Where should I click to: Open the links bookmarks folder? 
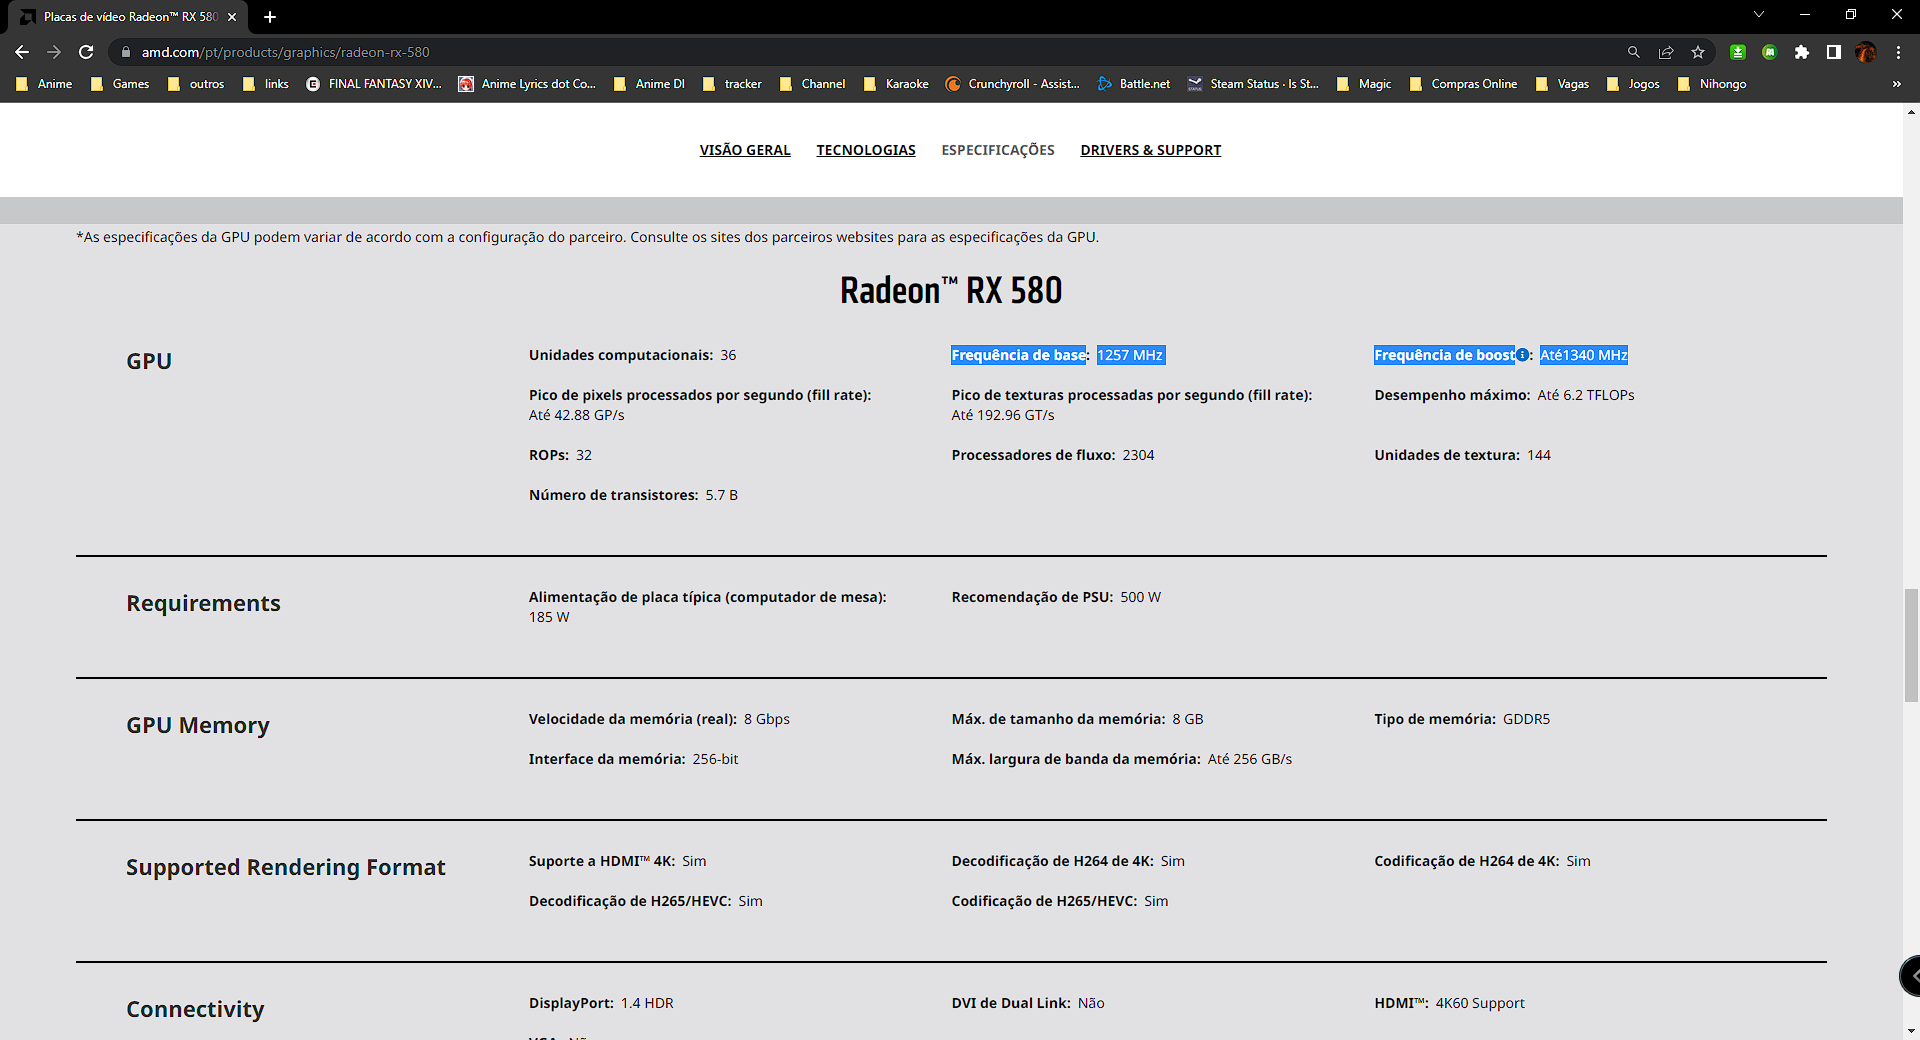pos(266,84)
